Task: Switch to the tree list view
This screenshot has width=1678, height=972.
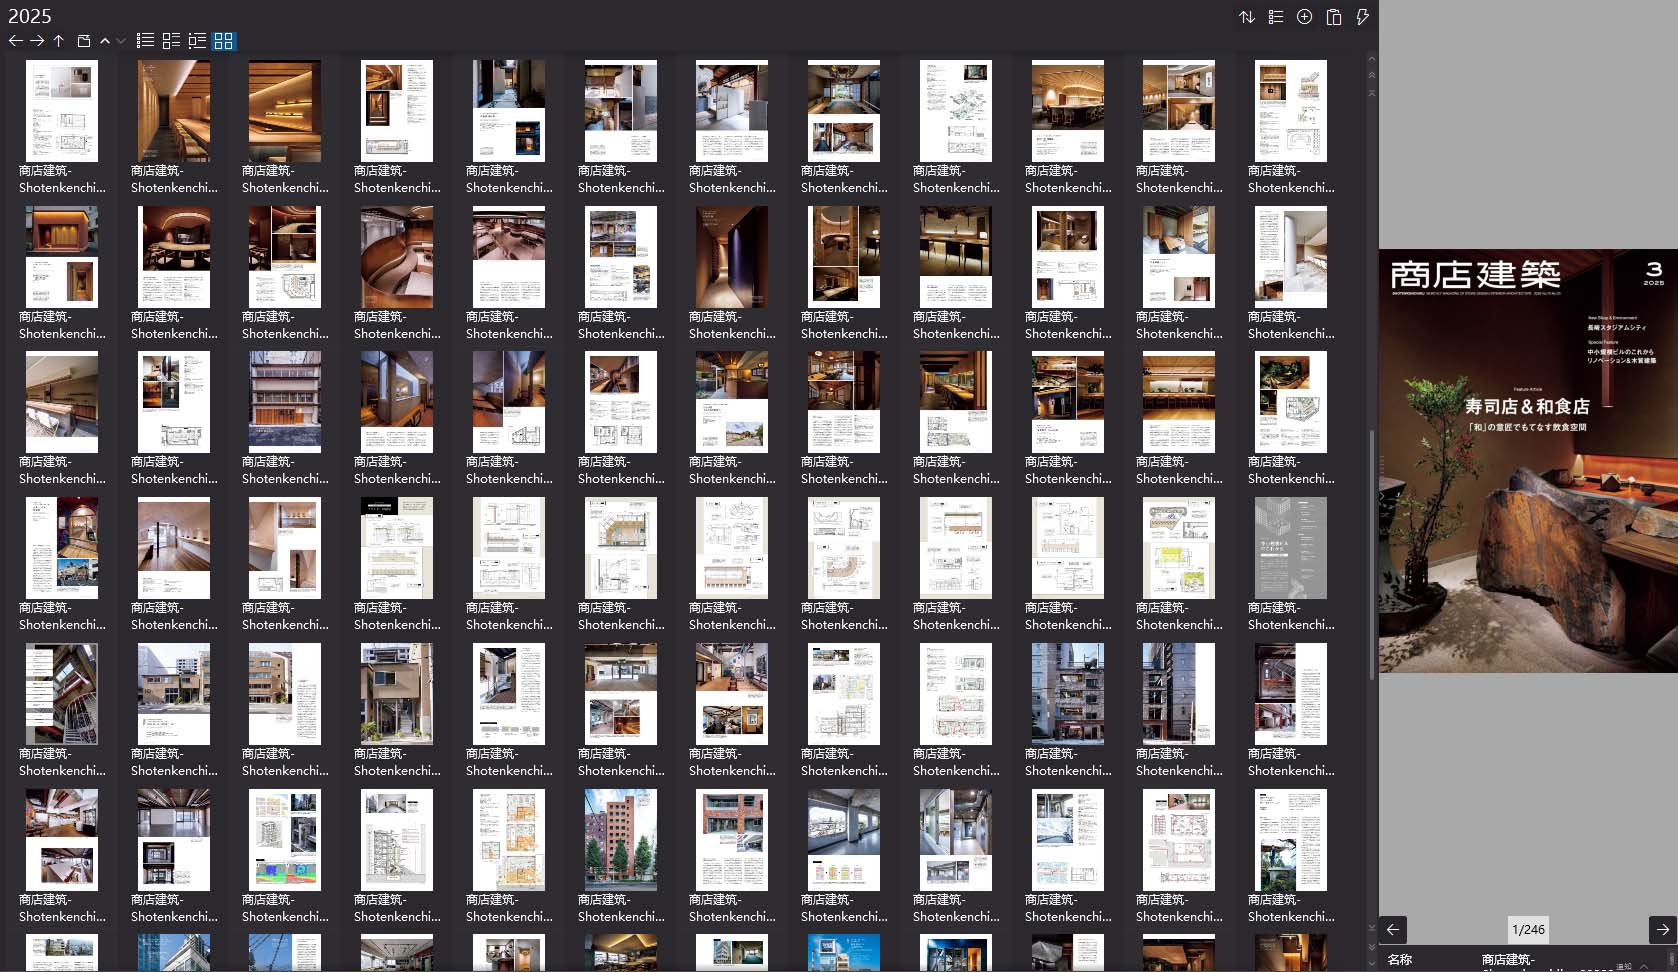Action: point(197,41)
